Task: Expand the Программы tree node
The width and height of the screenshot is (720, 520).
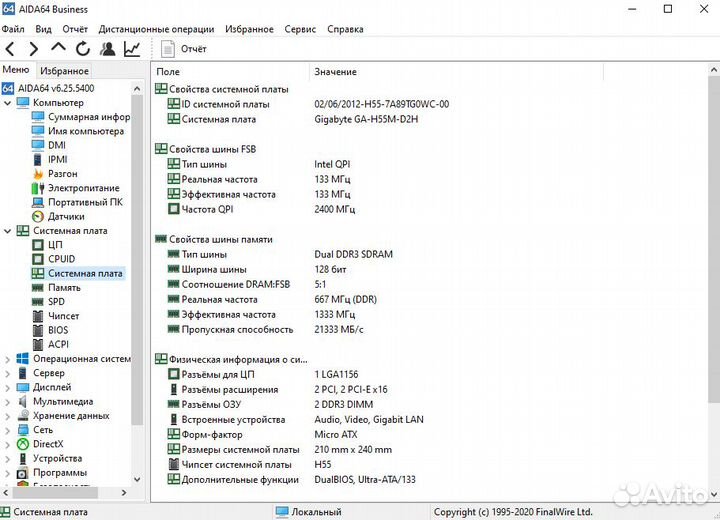Action: pos(7,473)
